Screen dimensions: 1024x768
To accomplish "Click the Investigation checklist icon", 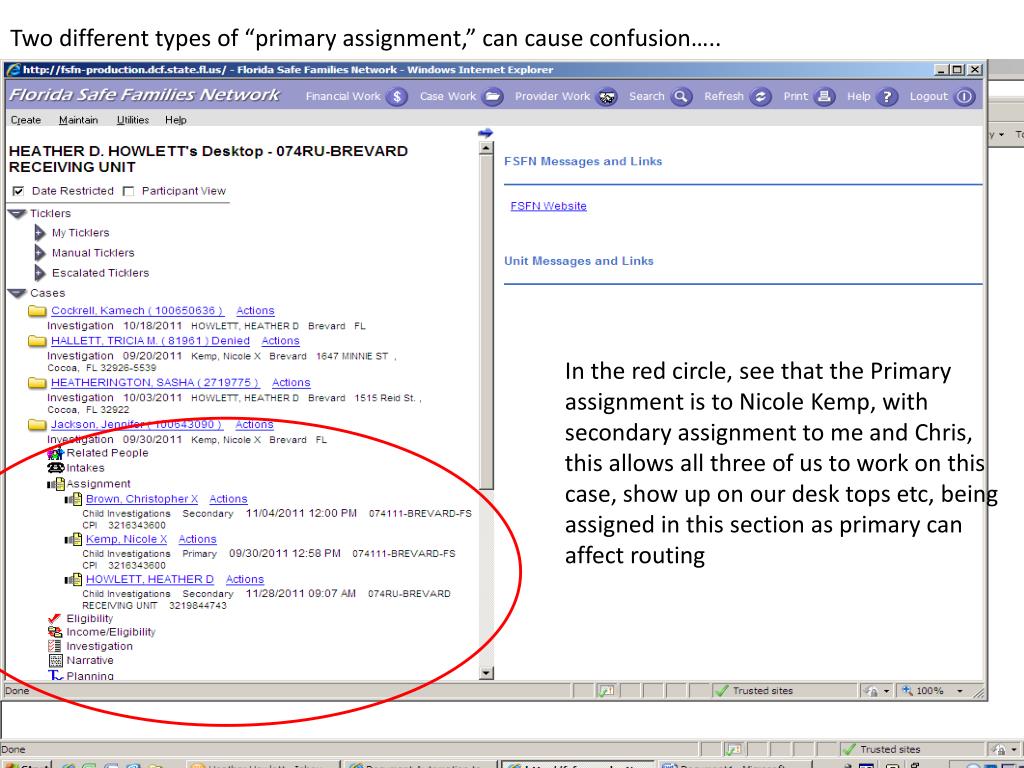I will [55, 646].
